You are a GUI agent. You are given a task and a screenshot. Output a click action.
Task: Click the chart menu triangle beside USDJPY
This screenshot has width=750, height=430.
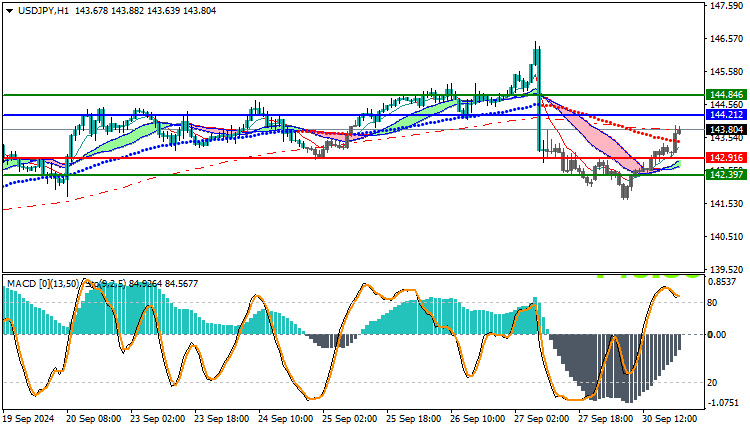click(x=10, y=11)
